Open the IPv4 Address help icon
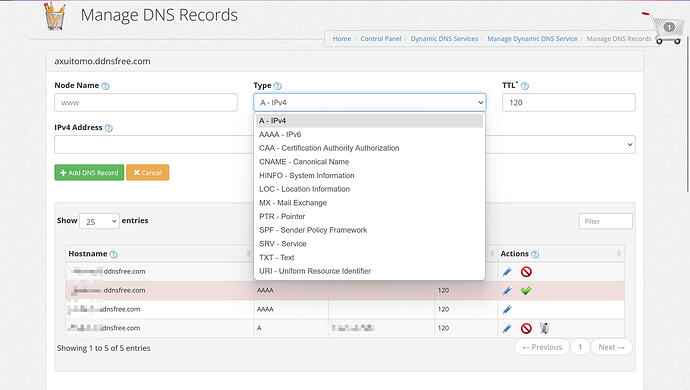The height and width of the screenshot is (390, 690). [109, 128]
